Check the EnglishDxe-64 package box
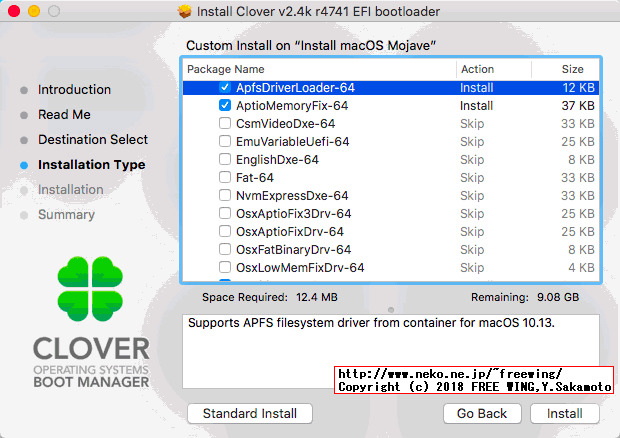The image size is (620, 438). (225, 159)
